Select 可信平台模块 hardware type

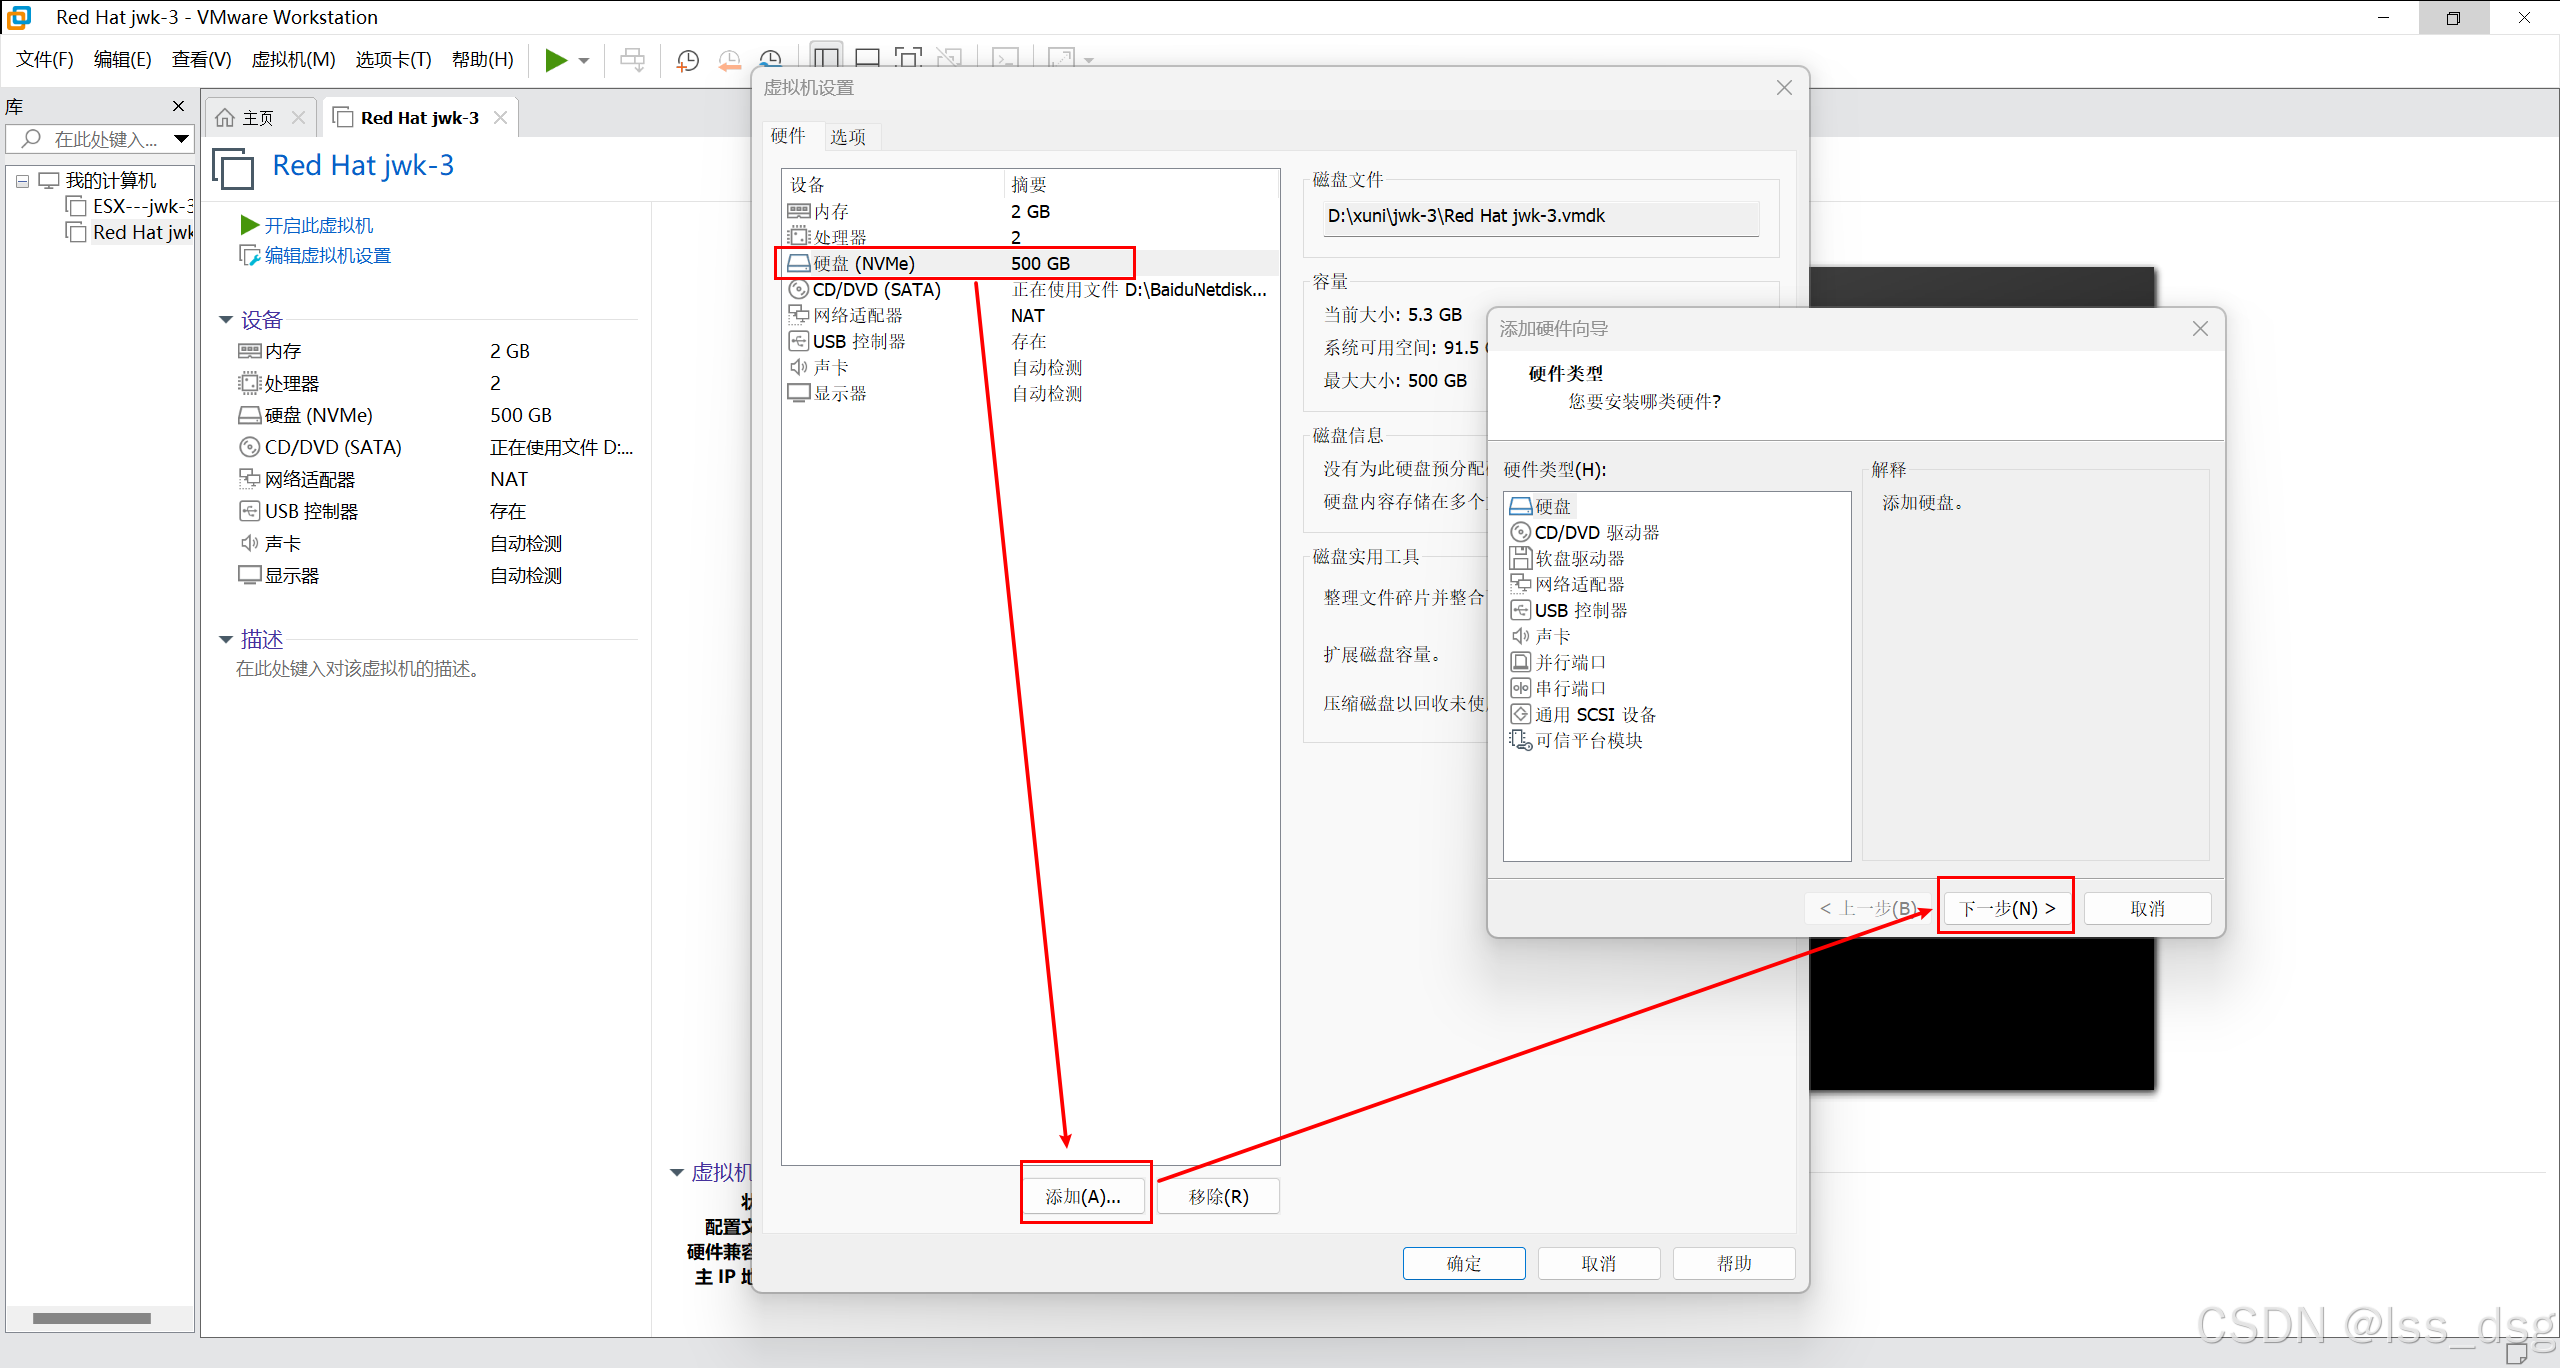[1588, 740]
